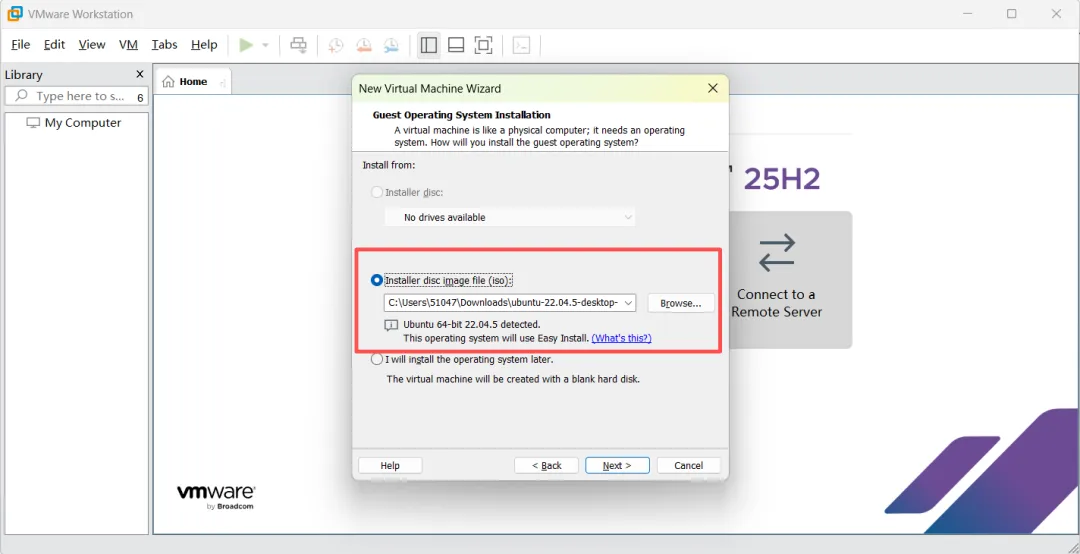Viewport: 1080px width, 554px height.
Task: Open the No drives available dropdown
Action: (510, 217)
